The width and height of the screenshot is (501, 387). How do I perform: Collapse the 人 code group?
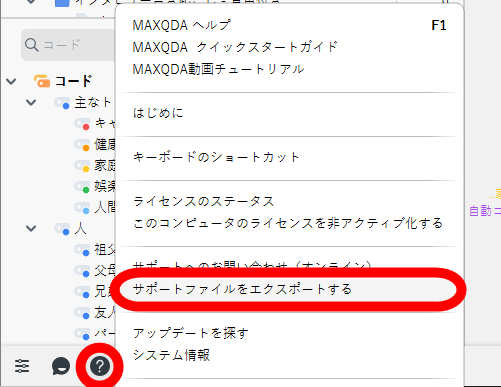point(31,229)
